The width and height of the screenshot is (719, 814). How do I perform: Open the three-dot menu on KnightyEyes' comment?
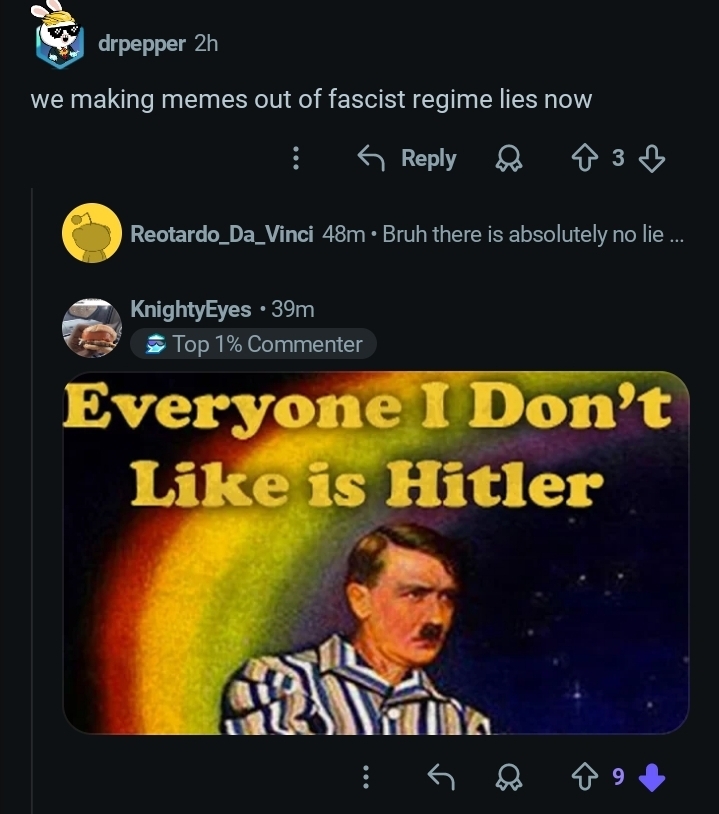point(365,777)
